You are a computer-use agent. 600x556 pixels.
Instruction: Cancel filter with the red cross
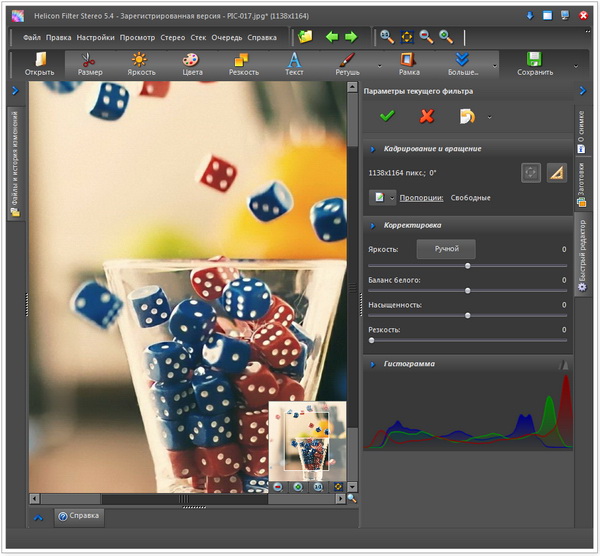pos(427,116)
